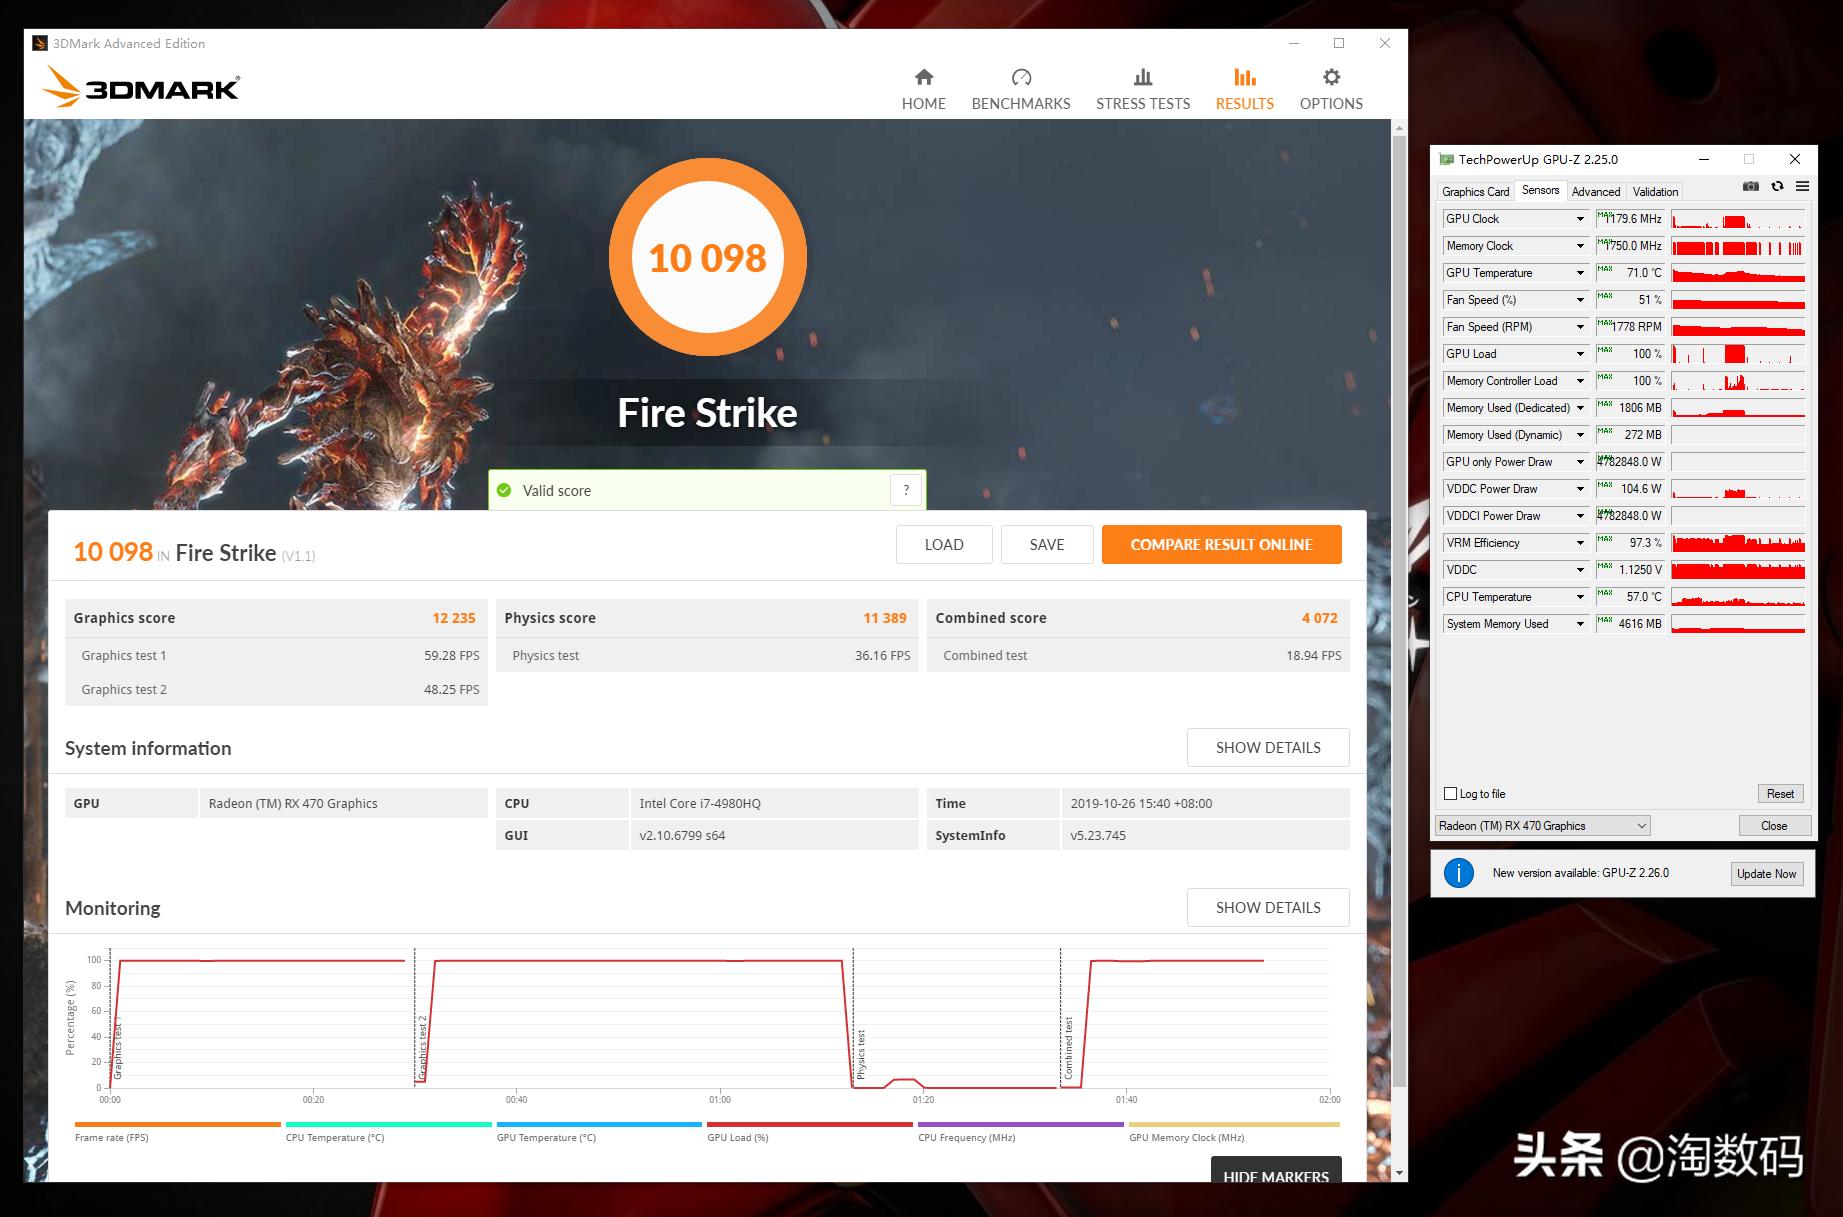Open the Validation tab in GPU-Z

point(1655,190)
